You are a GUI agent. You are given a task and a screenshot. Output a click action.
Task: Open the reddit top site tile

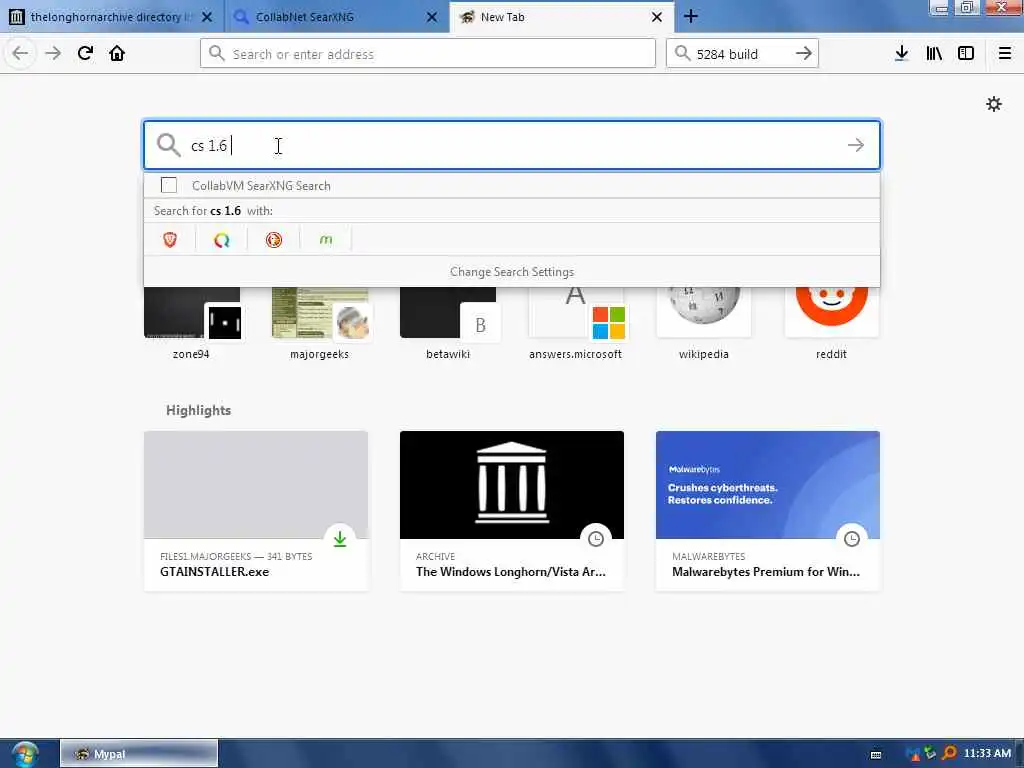coord(831,323)
